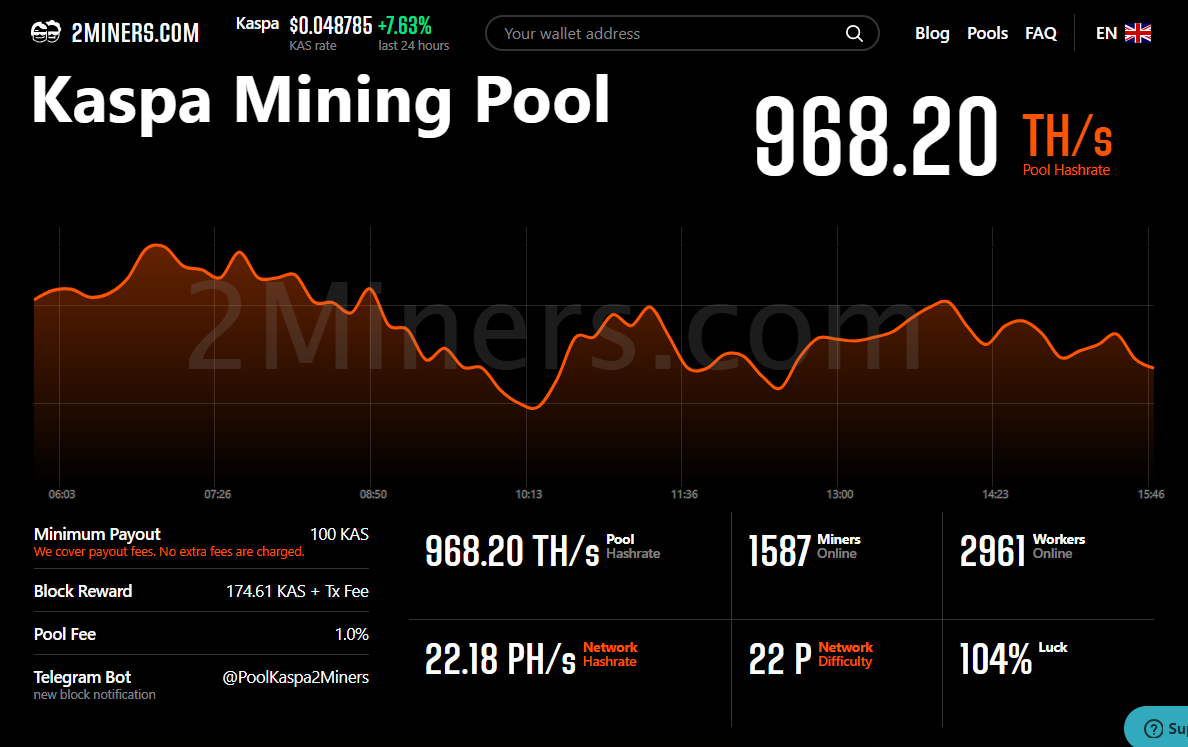Viewport: 1188px width, 747px height.
Task: Click the 22.18 PH/s Network Hashrate stat
Action: pos(531,658)
